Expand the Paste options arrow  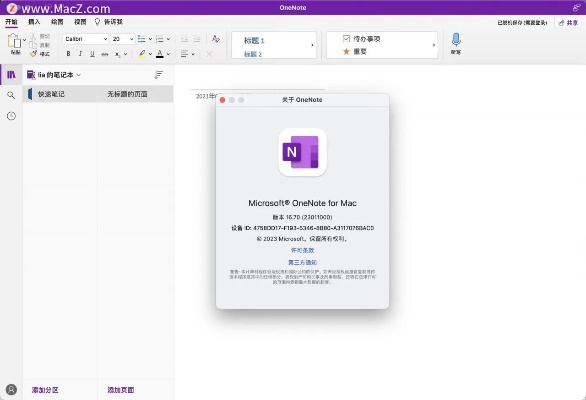[x=25, y=40]
